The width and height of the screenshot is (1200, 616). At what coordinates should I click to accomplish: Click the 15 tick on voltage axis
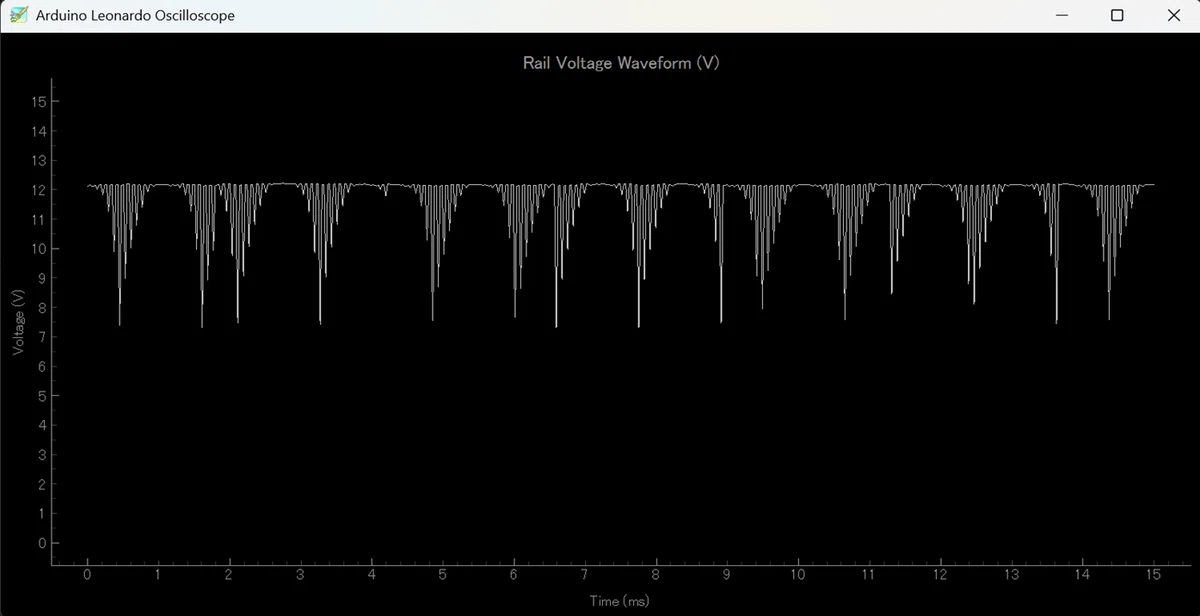click(39, 102)
